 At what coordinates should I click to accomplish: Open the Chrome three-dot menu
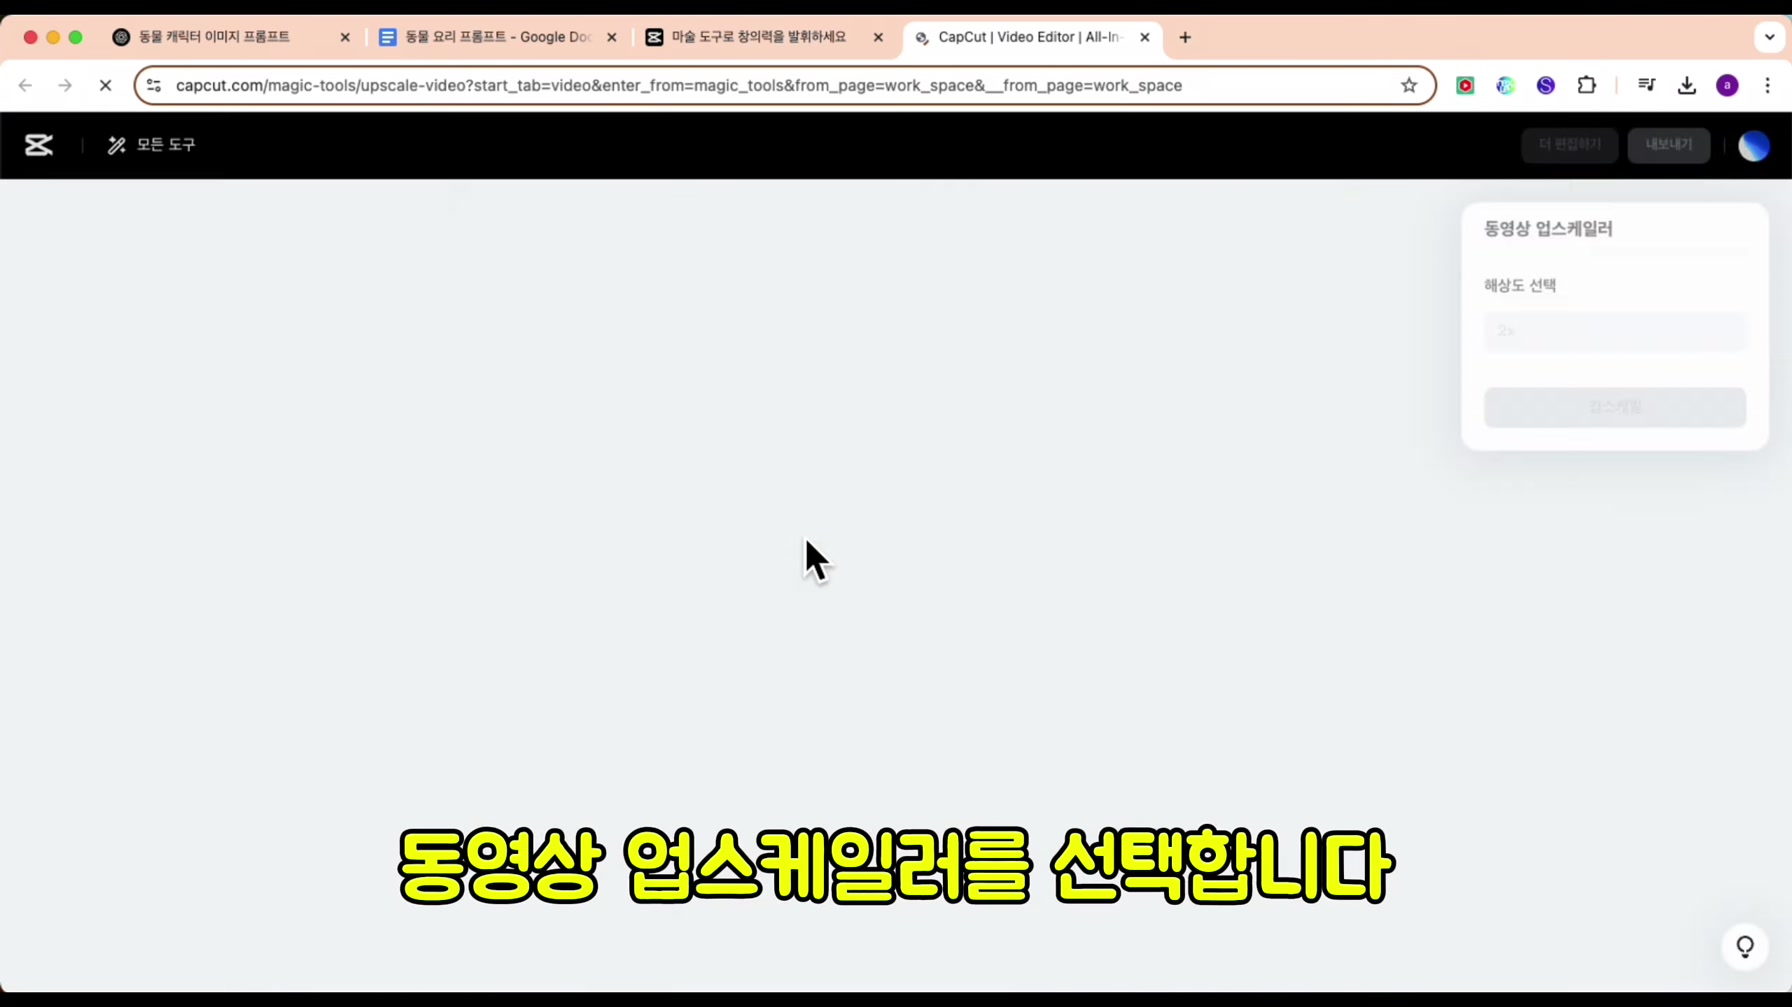[x=1767, y=86]
